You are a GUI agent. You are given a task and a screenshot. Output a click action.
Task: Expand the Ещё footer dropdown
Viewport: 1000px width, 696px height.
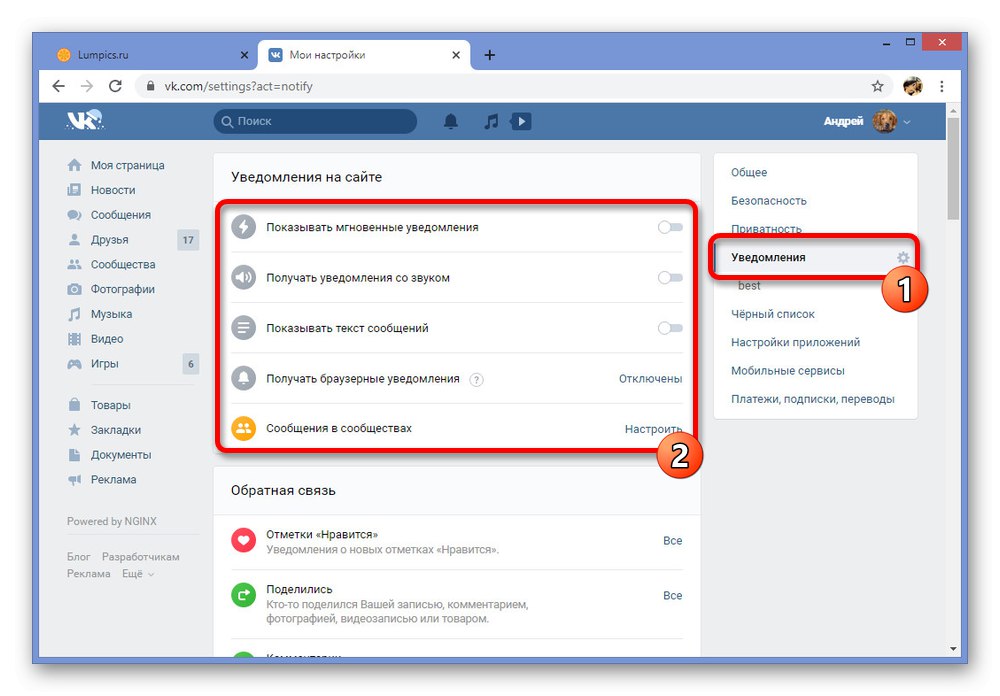138,574
